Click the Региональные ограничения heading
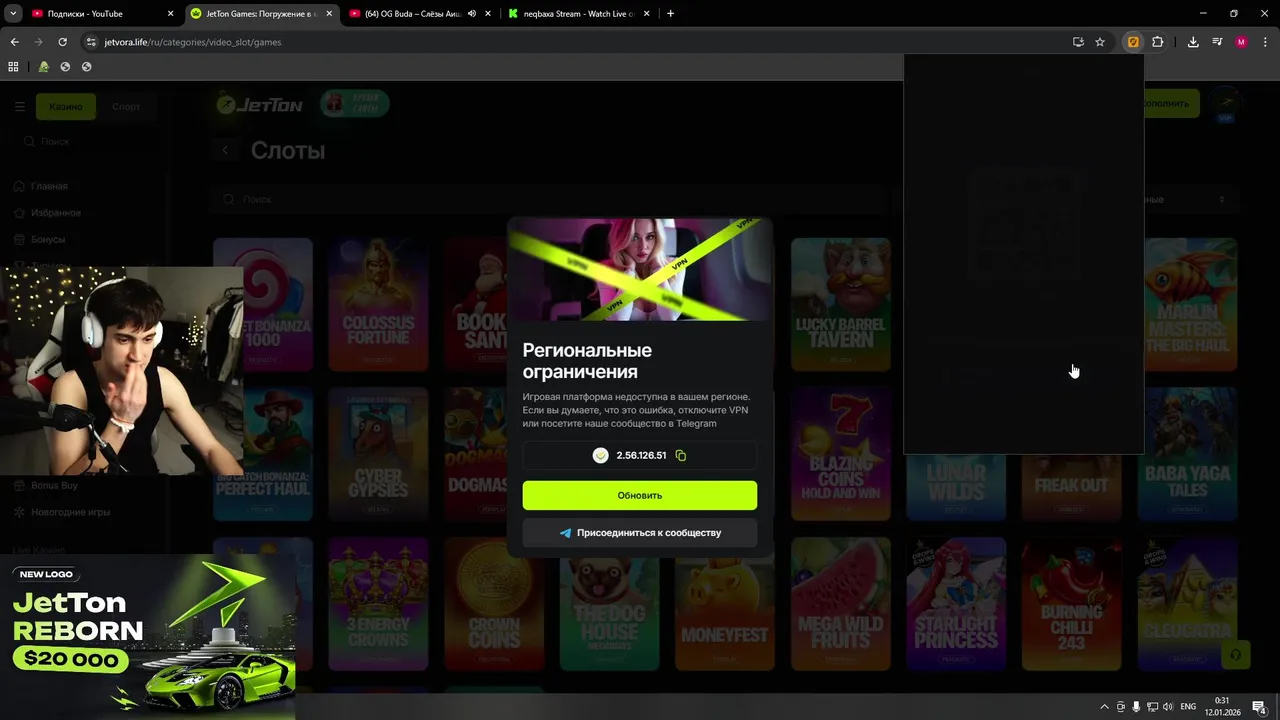This screenshot has height=720, width=1280. (x=587, y=361)
